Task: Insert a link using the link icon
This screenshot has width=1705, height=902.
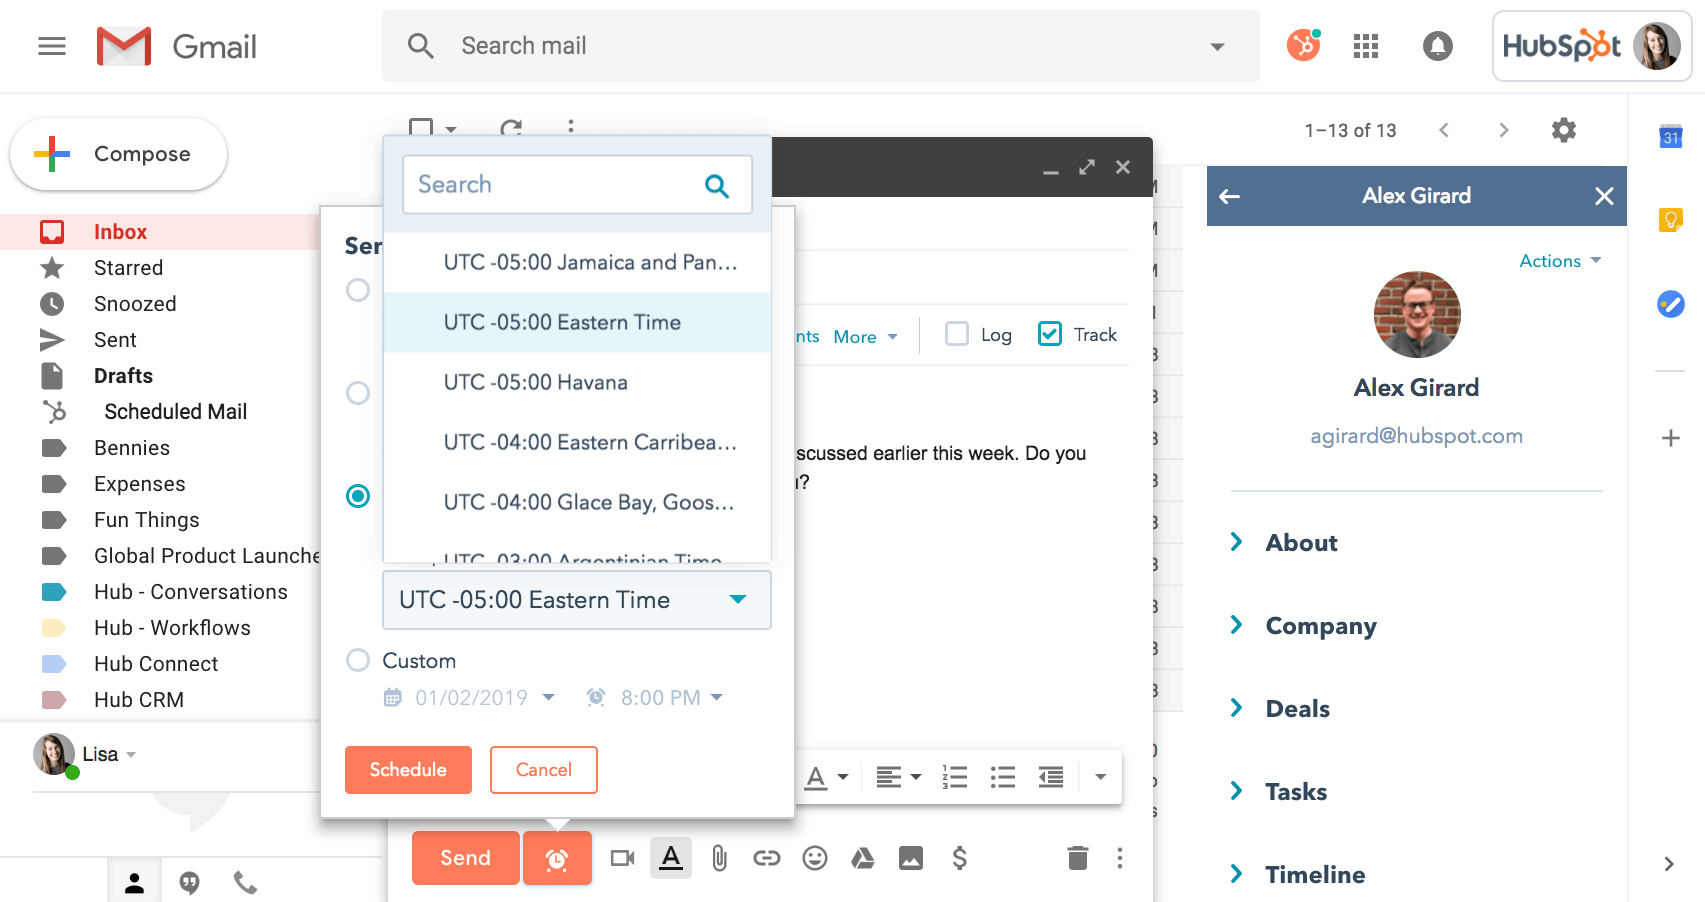Action: click(767, 858)
